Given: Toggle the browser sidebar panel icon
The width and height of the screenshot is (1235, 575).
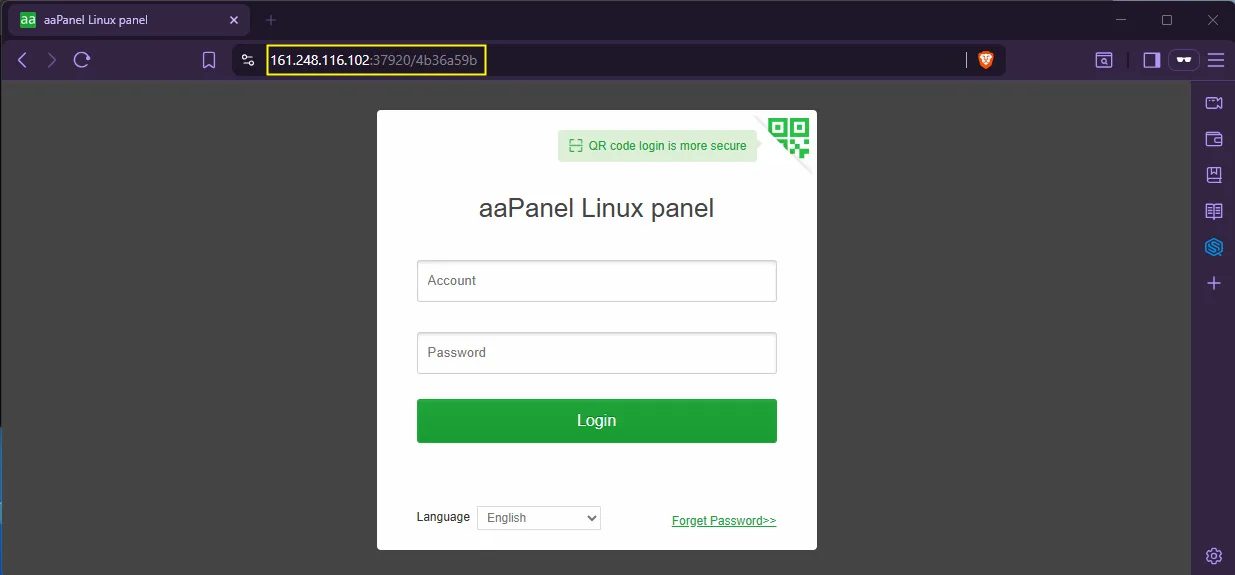Looking at the screenshot, I should [x=1151, y=60].
